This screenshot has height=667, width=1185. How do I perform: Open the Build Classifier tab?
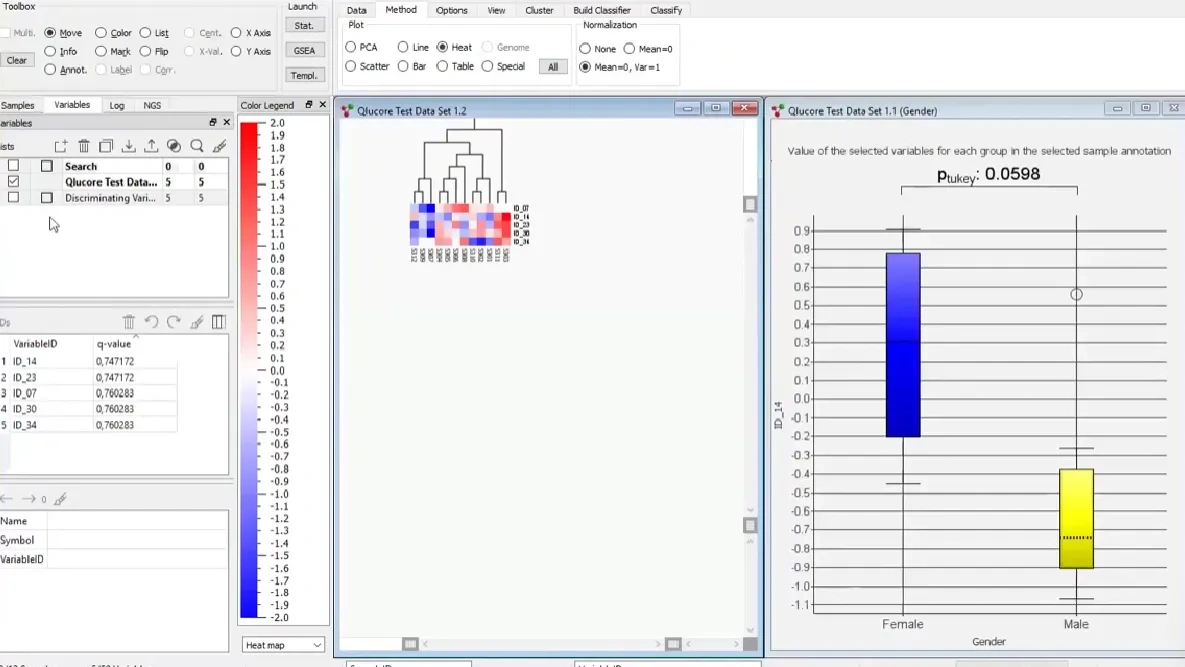tap(601, 10)
